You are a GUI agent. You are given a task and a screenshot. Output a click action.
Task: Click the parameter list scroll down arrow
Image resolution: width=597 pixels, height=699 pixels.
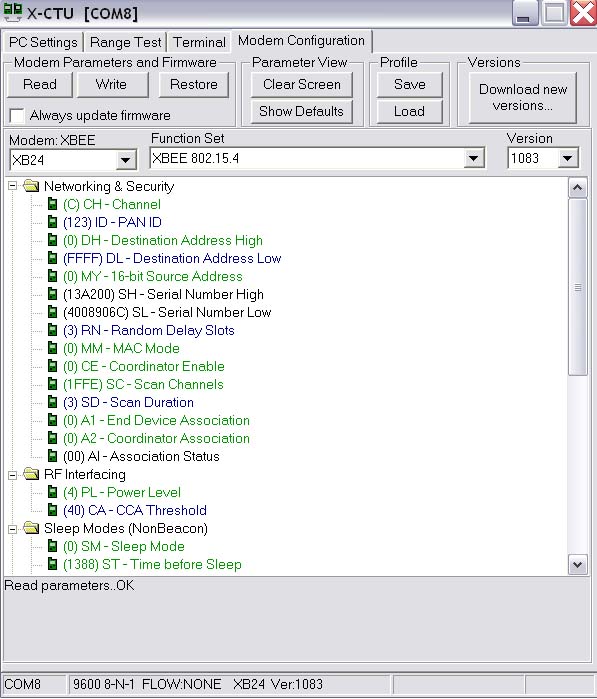tap(578, 565)
